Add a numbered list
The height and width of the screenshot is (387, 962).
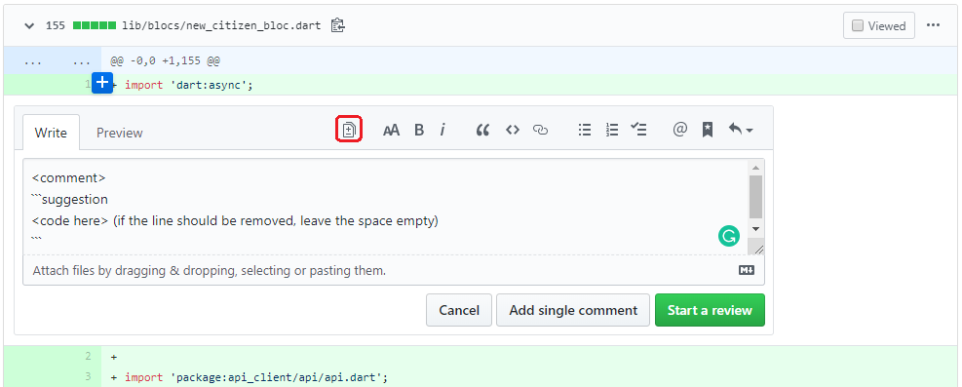tap(612, 130)
